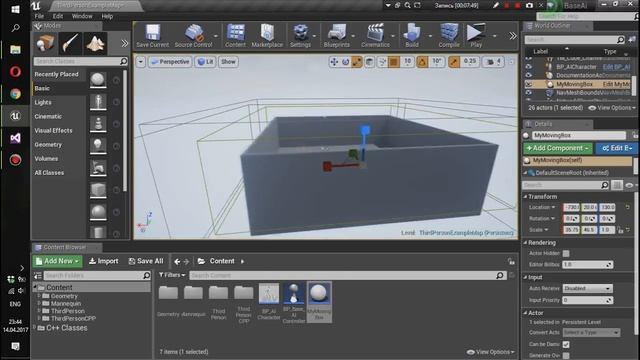Toggle visibility of MyMovingBox in outliner
The image size is (640, 360).
529,84
